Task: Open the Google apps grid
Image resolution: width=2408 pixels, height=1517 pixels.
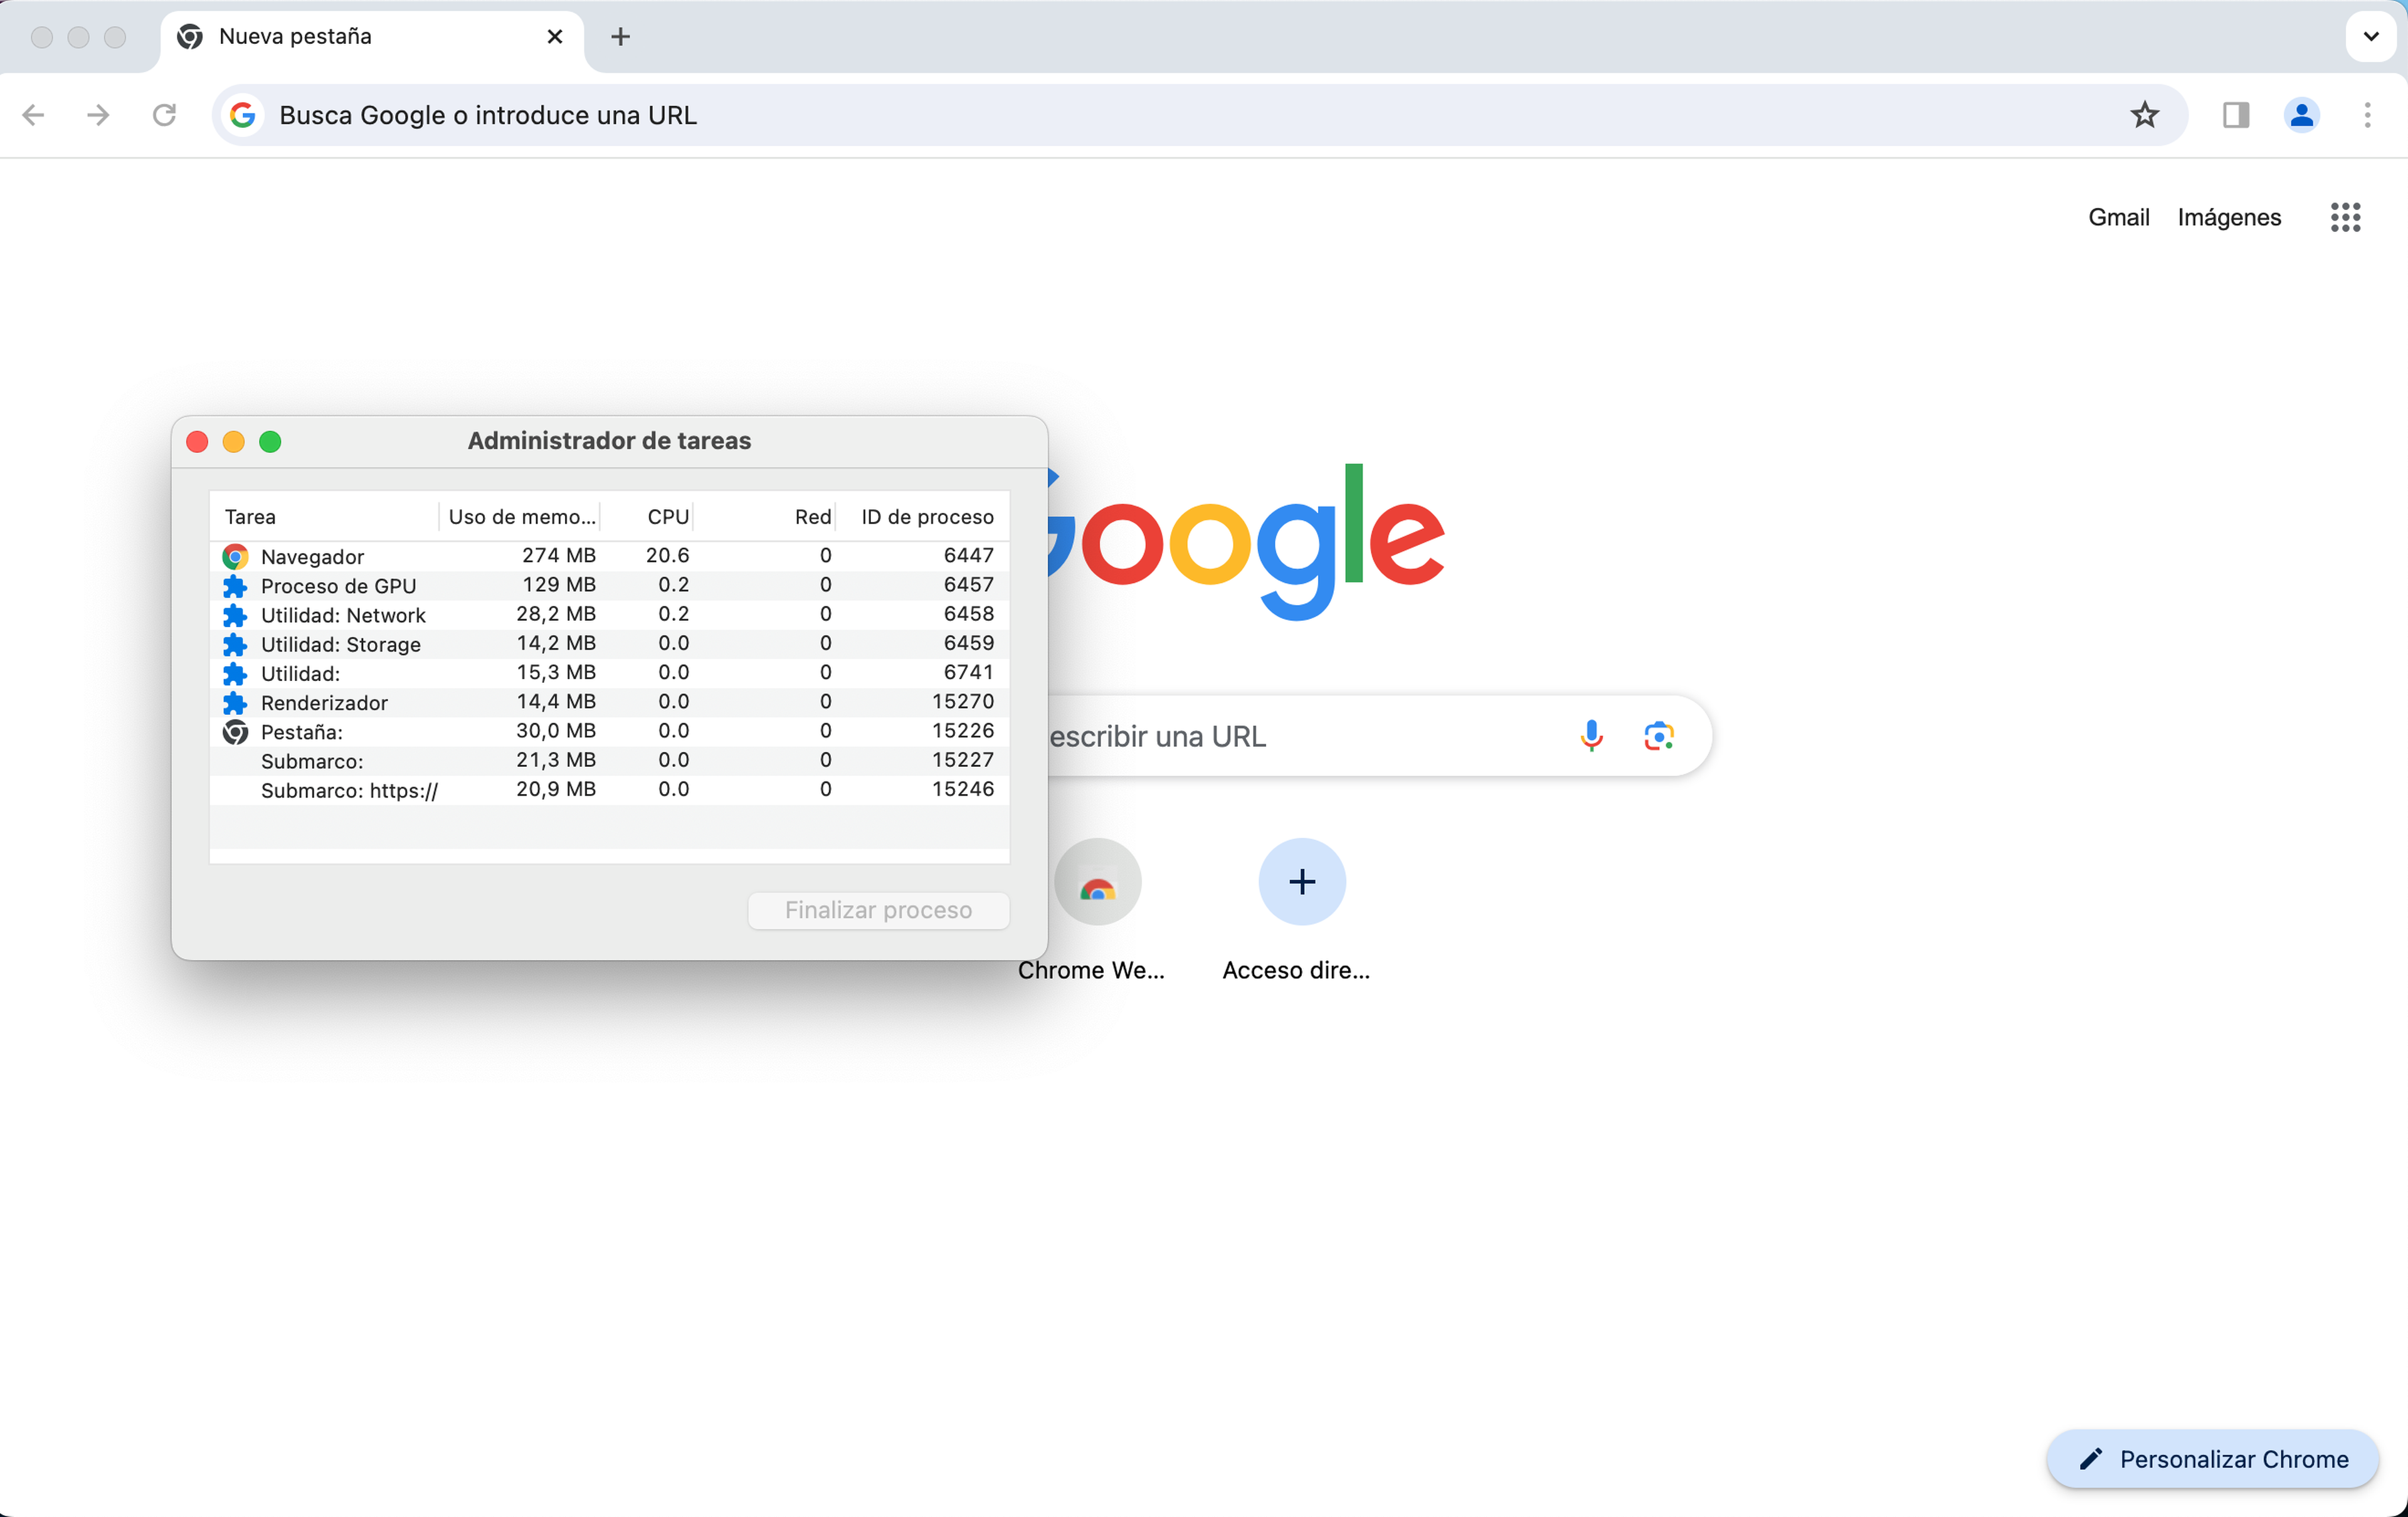Action: coord(2345,217)
